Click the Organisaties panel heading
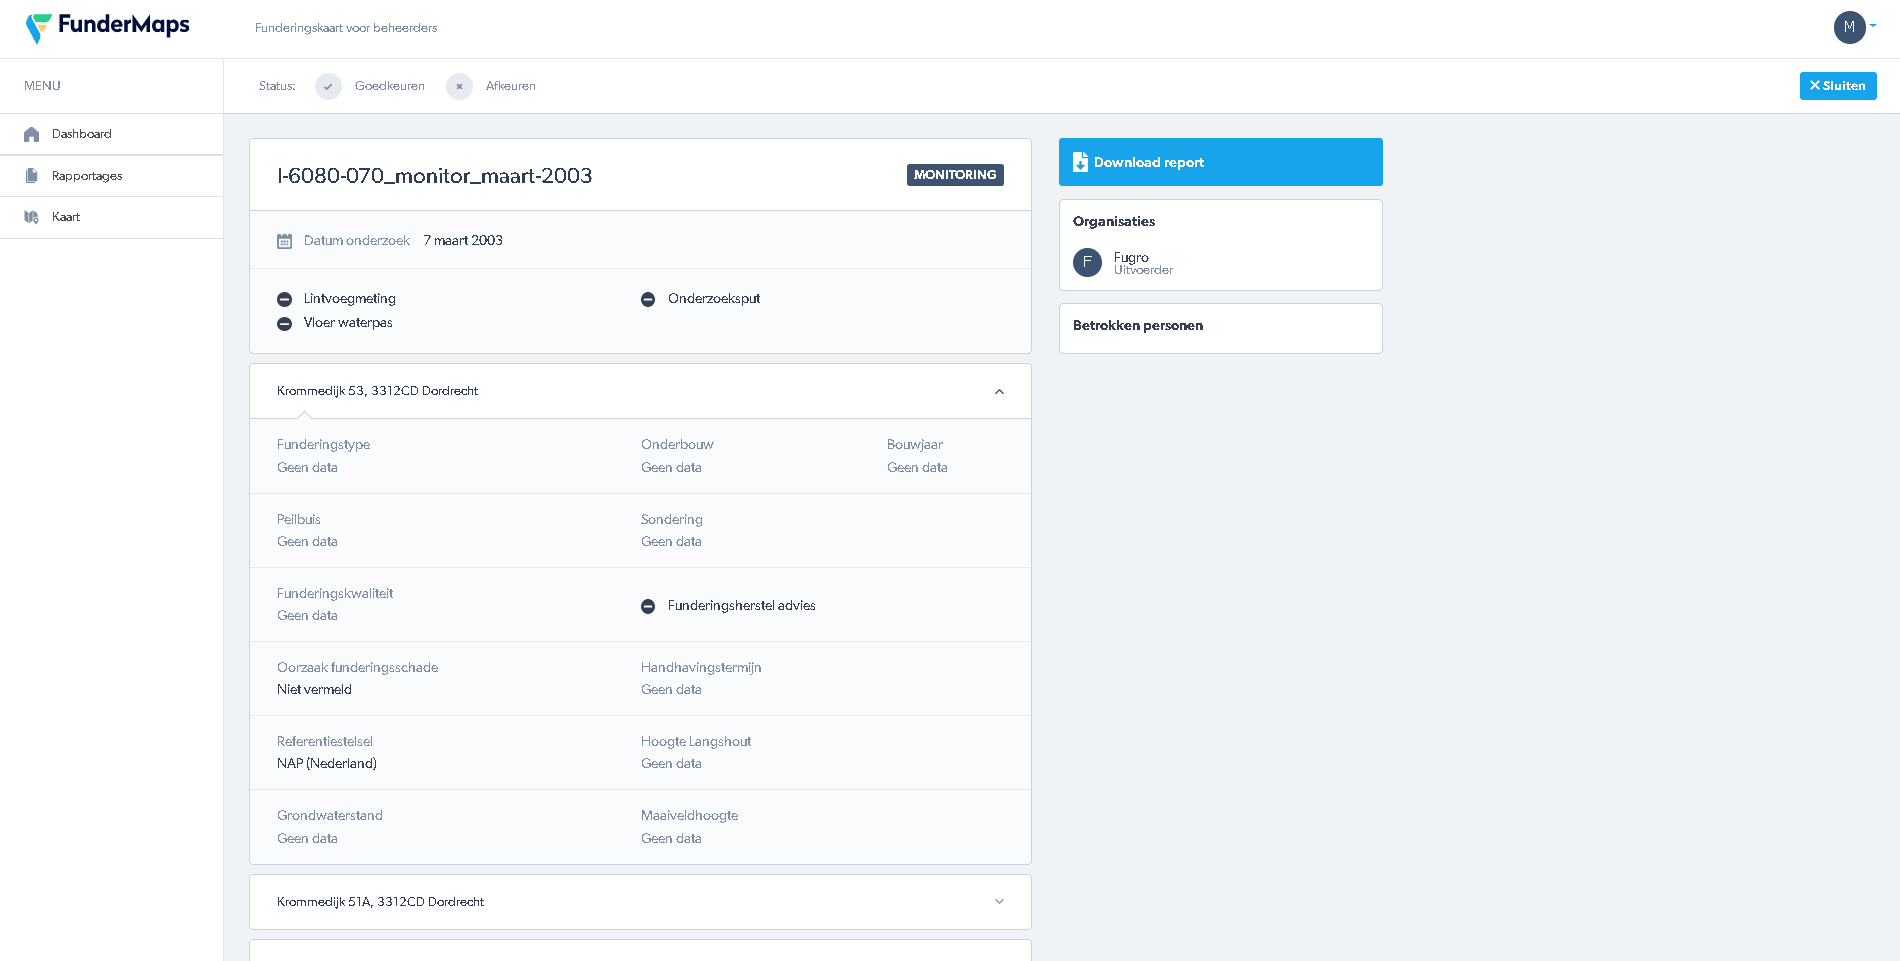 point(1114,221)
